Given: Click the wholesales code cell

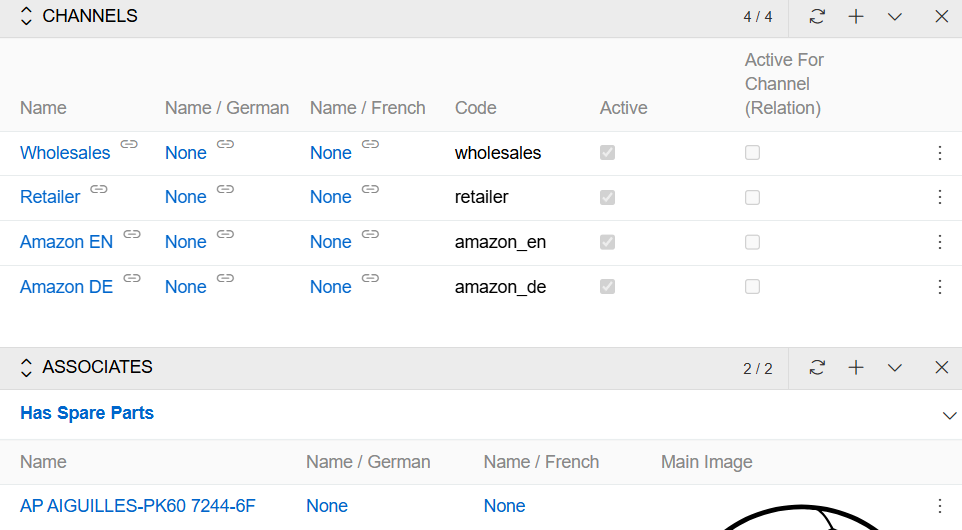Looking at the screenshot, I should point(498,153).
